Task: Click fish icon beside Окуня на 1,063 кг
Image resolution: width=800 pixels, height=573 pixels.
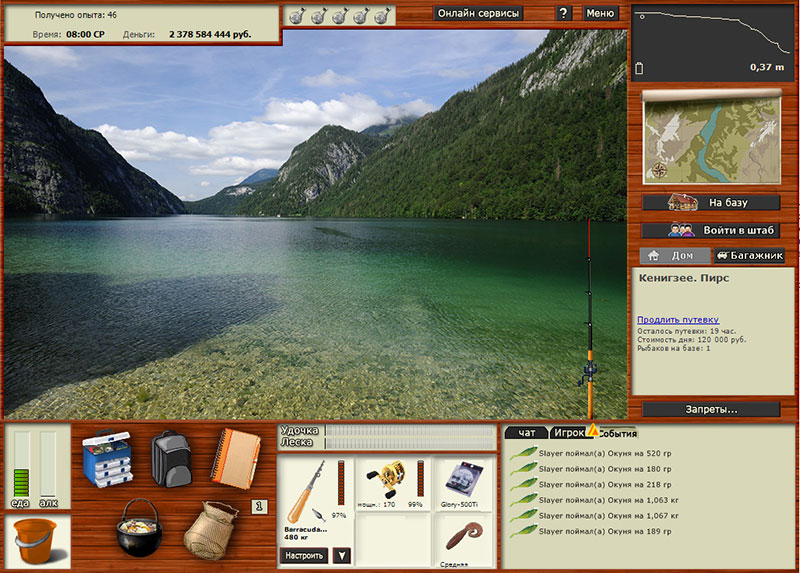Action: pyautogui.click(x=524, y=500)
